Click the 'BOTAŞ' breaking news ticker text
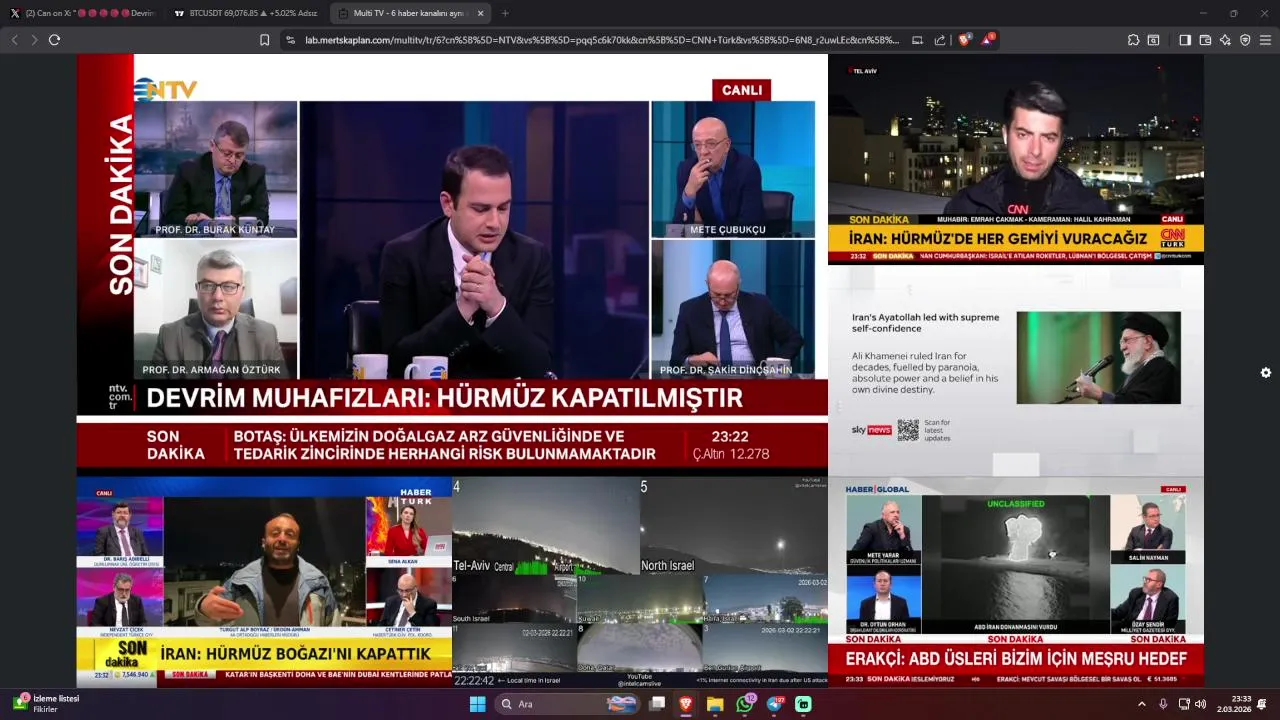The image size is (1280, 720). click(x=444, y=445)
